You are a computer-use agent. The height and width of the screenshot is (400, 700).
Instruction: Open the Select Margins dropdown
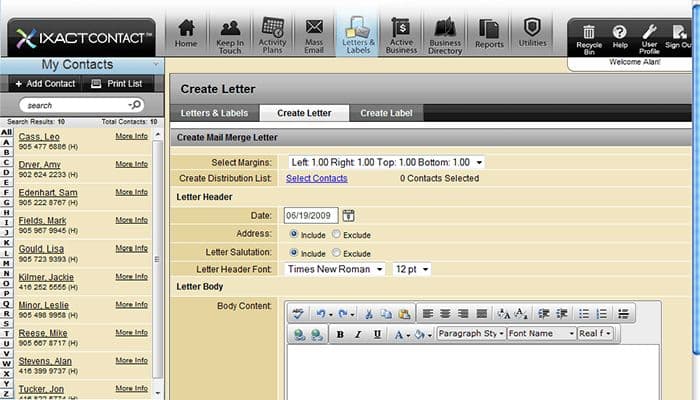point(385,162)
